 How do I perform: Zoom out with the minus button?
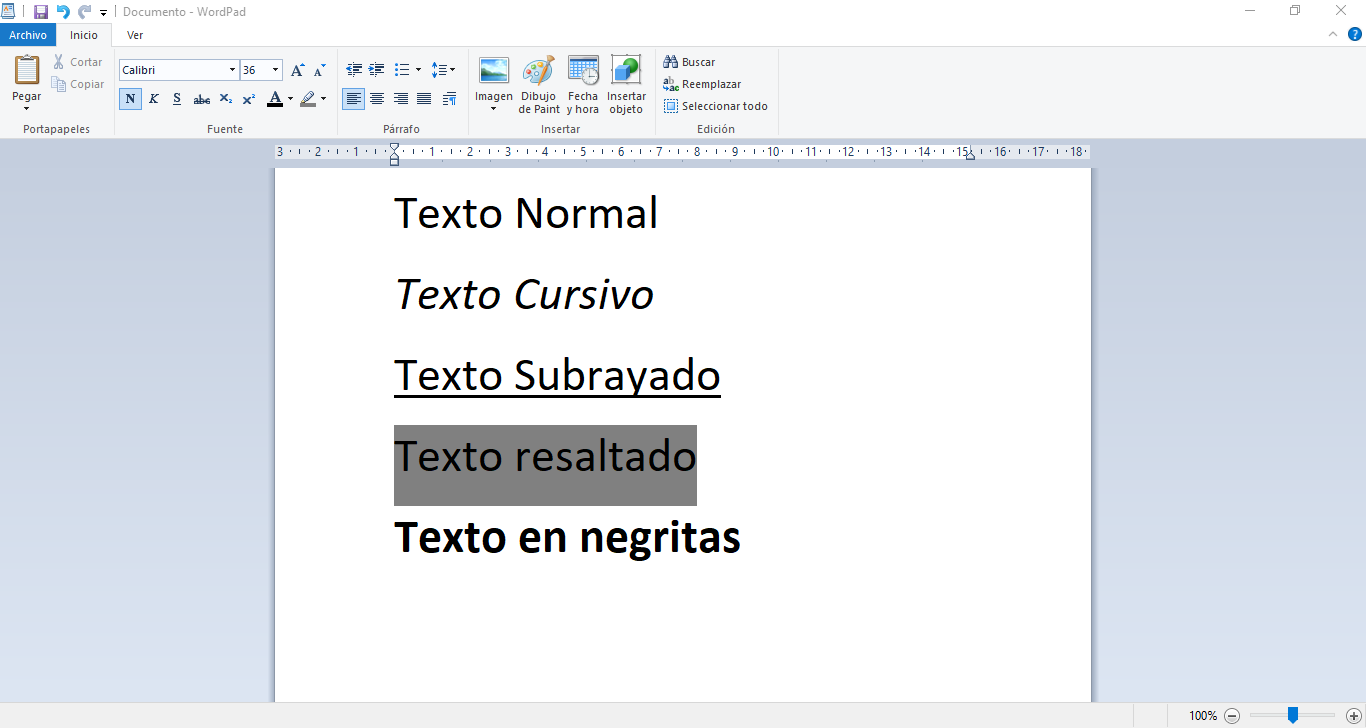point(1232,716)
